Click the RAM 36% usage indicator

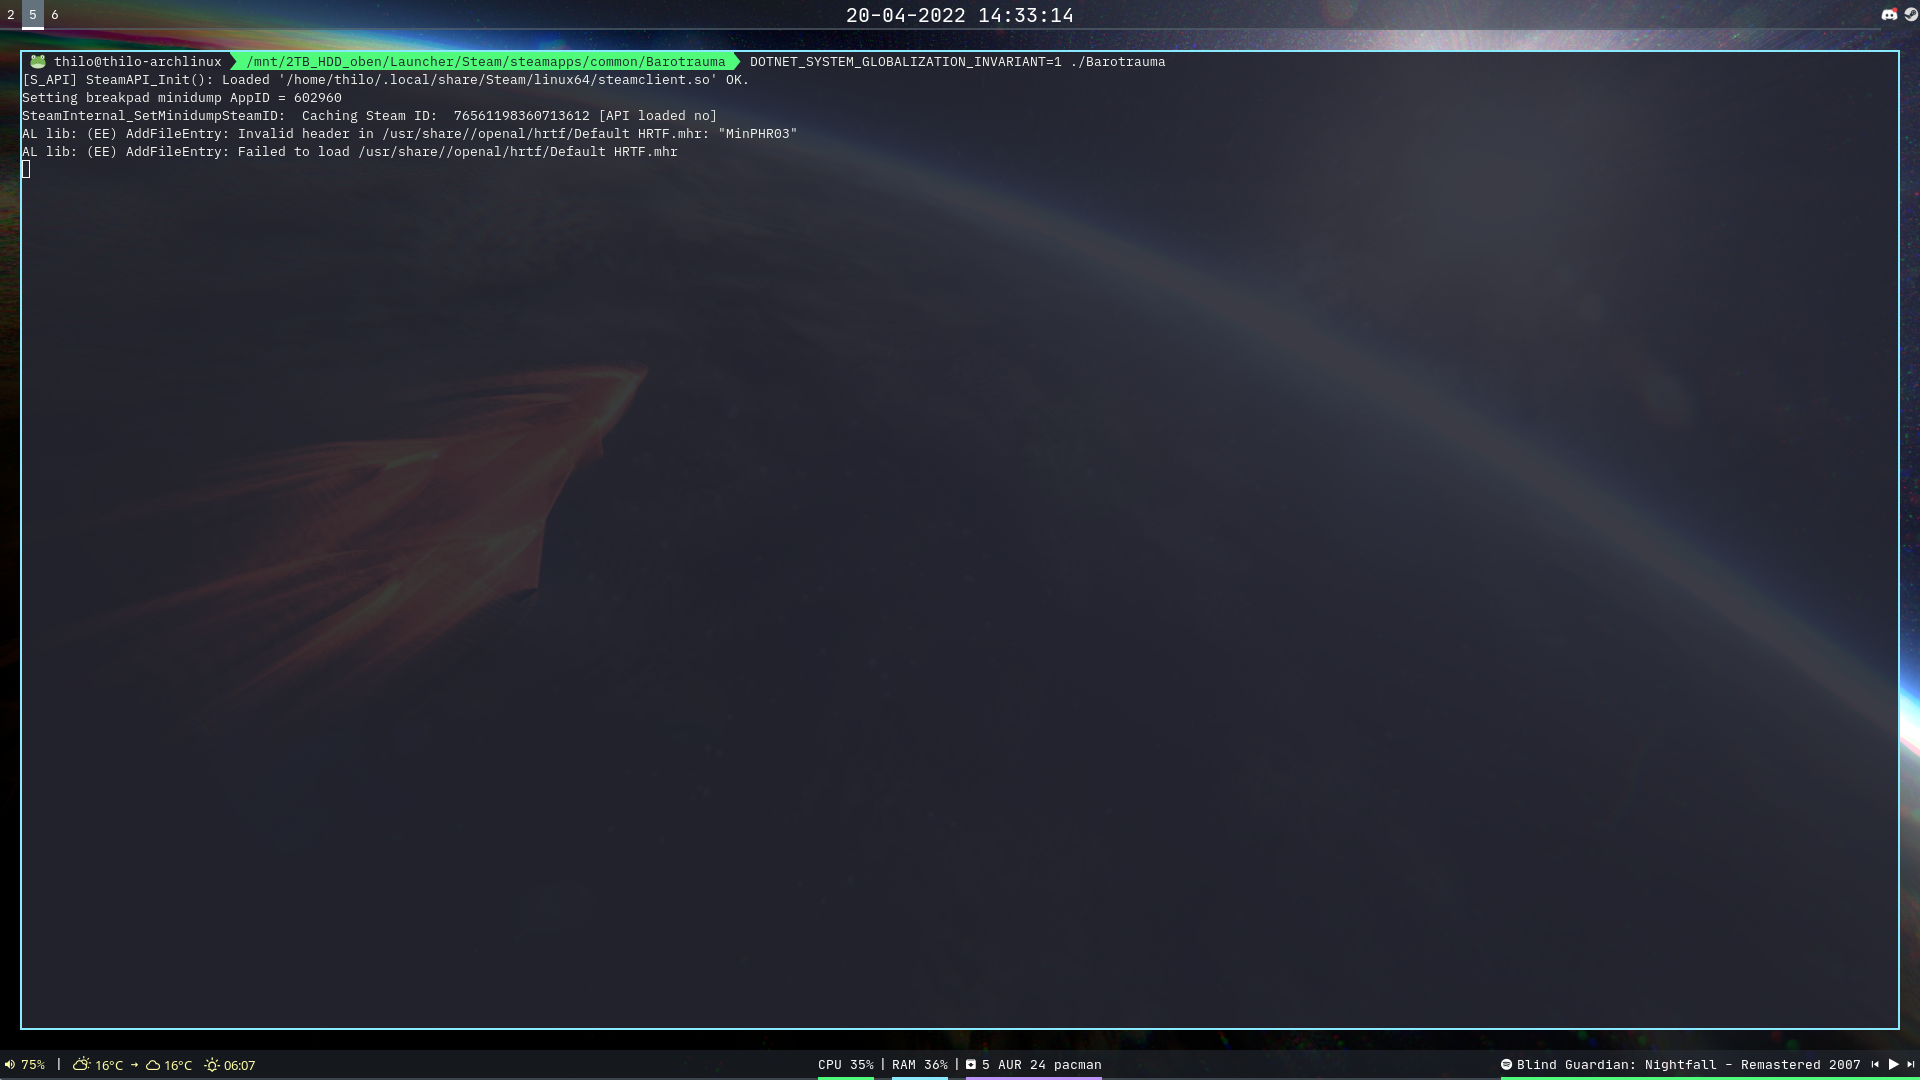pos(919,1065)
